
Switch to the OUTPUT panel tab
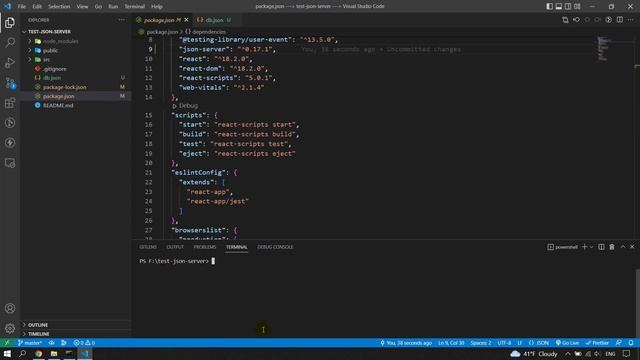coord(175,247)
